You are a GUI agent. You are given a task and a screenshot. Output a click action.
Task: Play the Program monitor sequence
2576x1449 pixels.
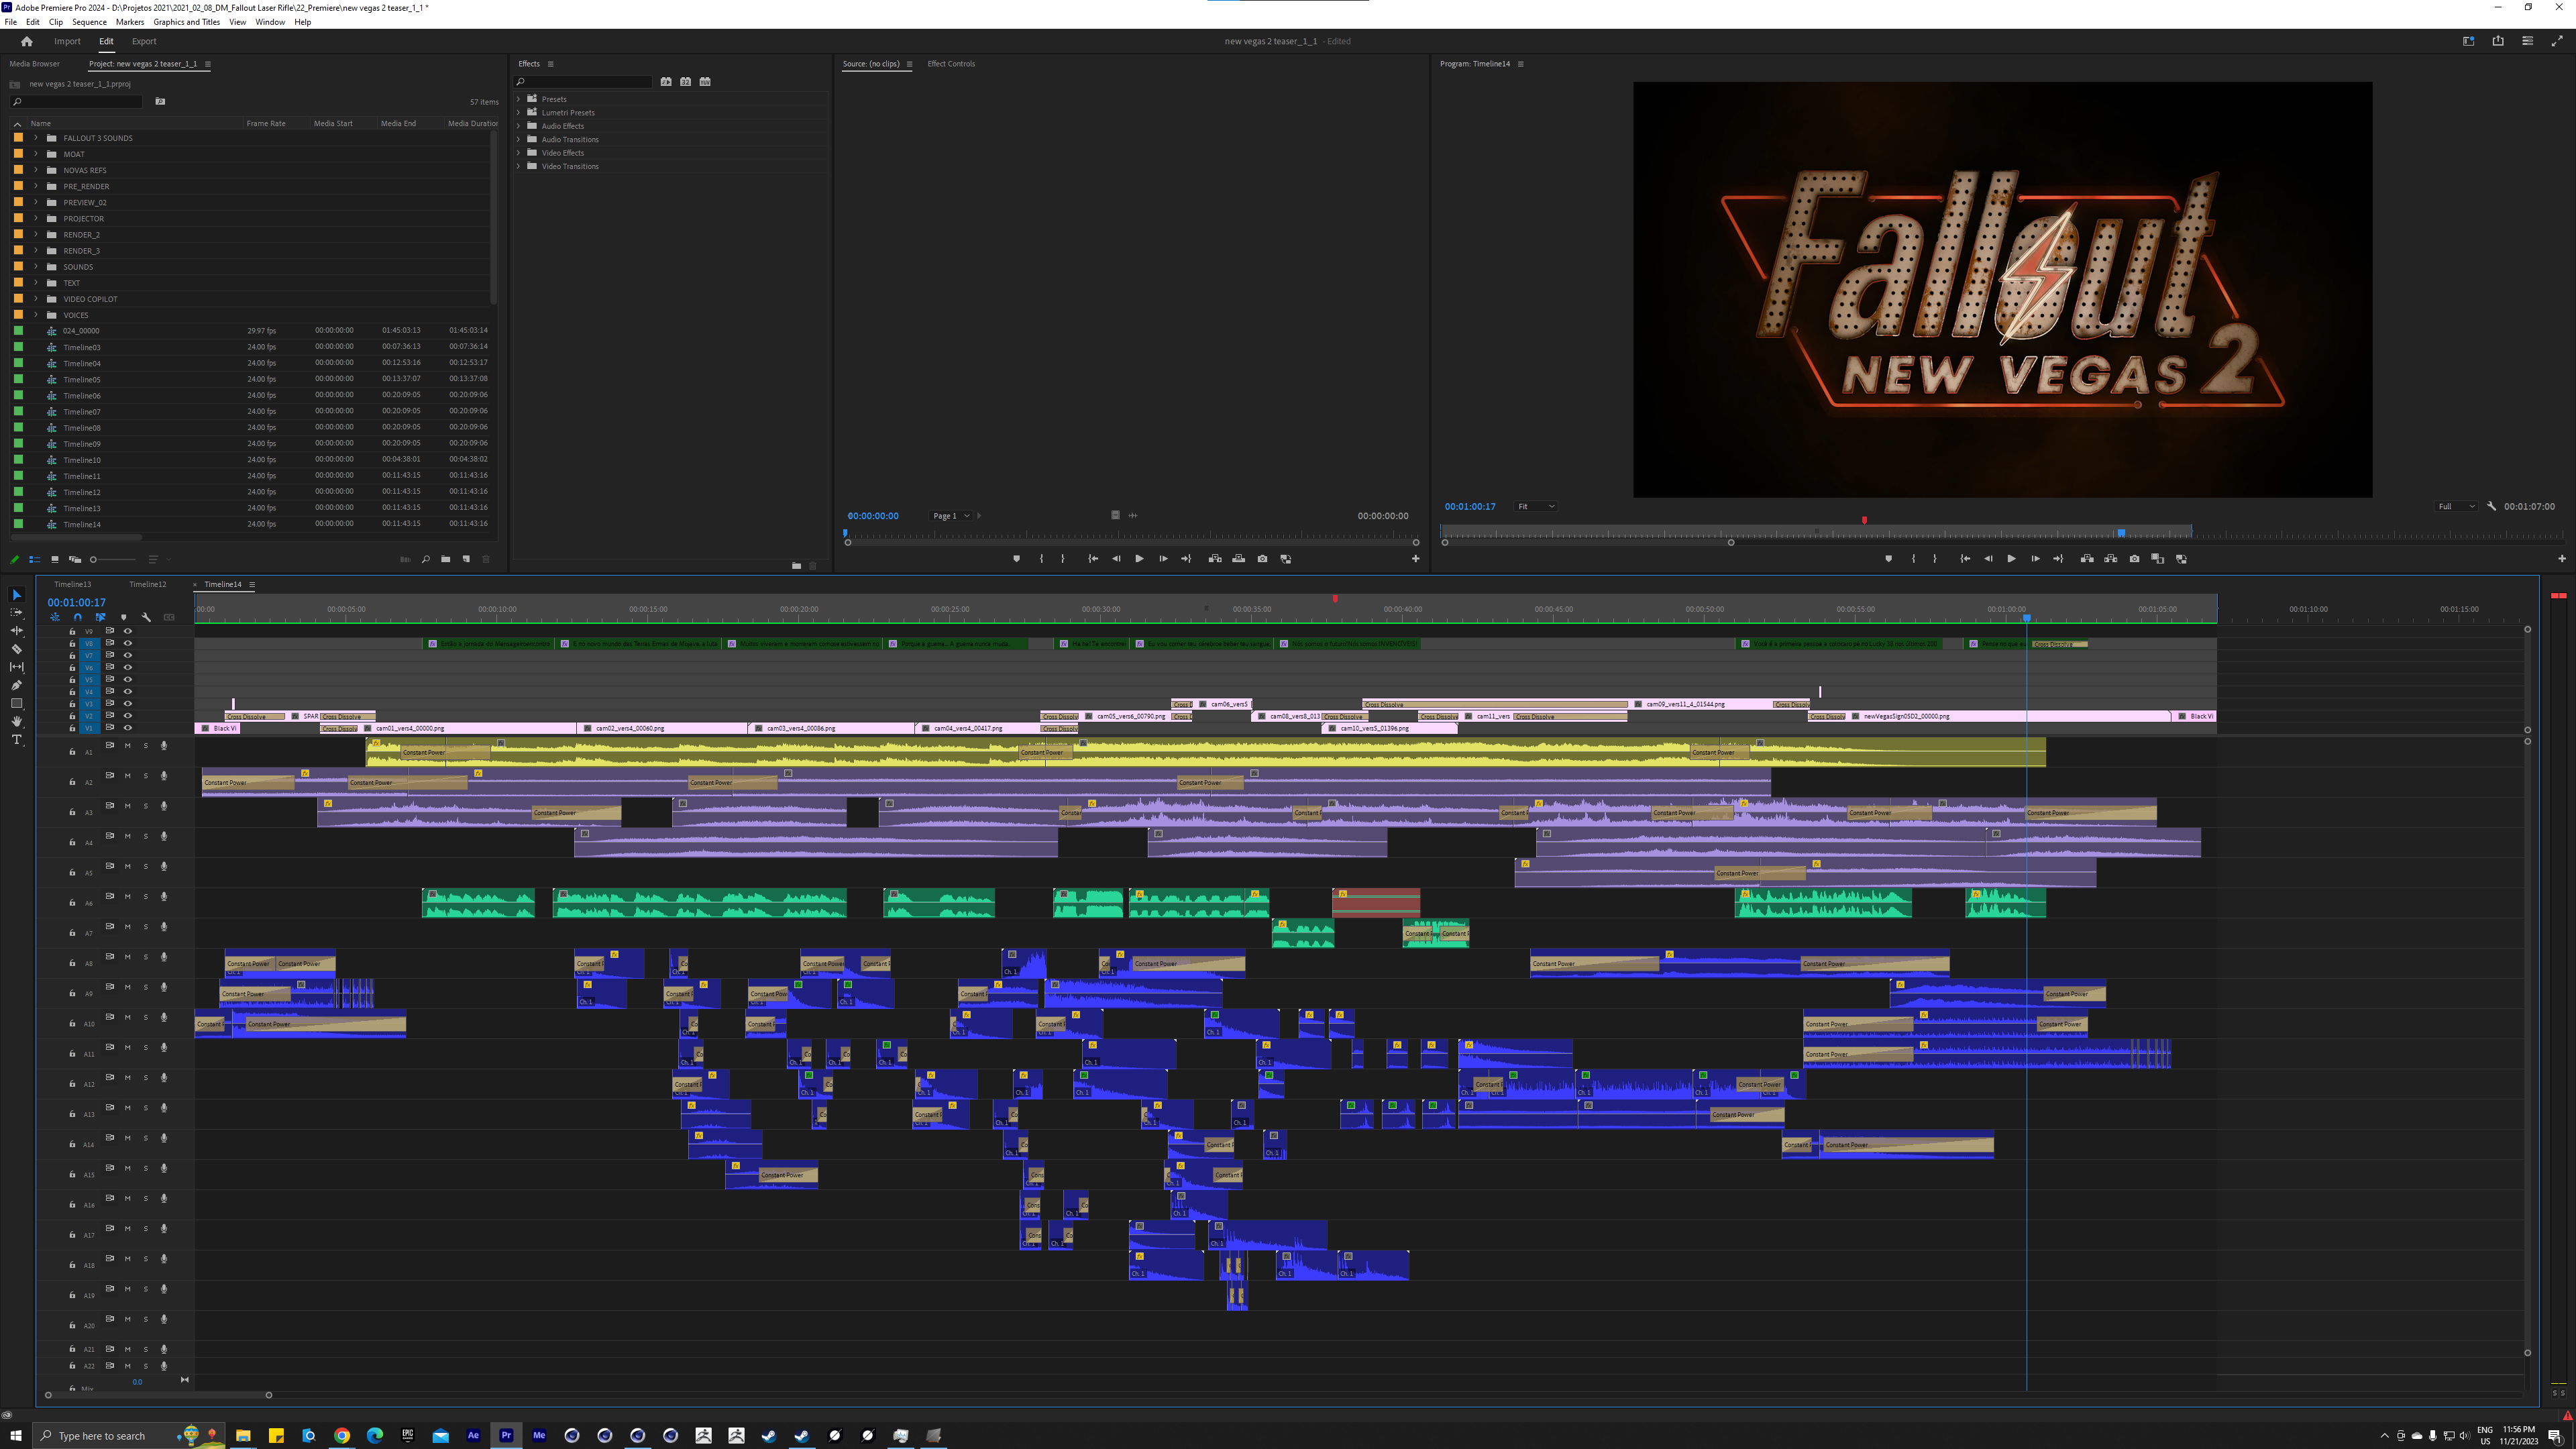[2011, 559]
